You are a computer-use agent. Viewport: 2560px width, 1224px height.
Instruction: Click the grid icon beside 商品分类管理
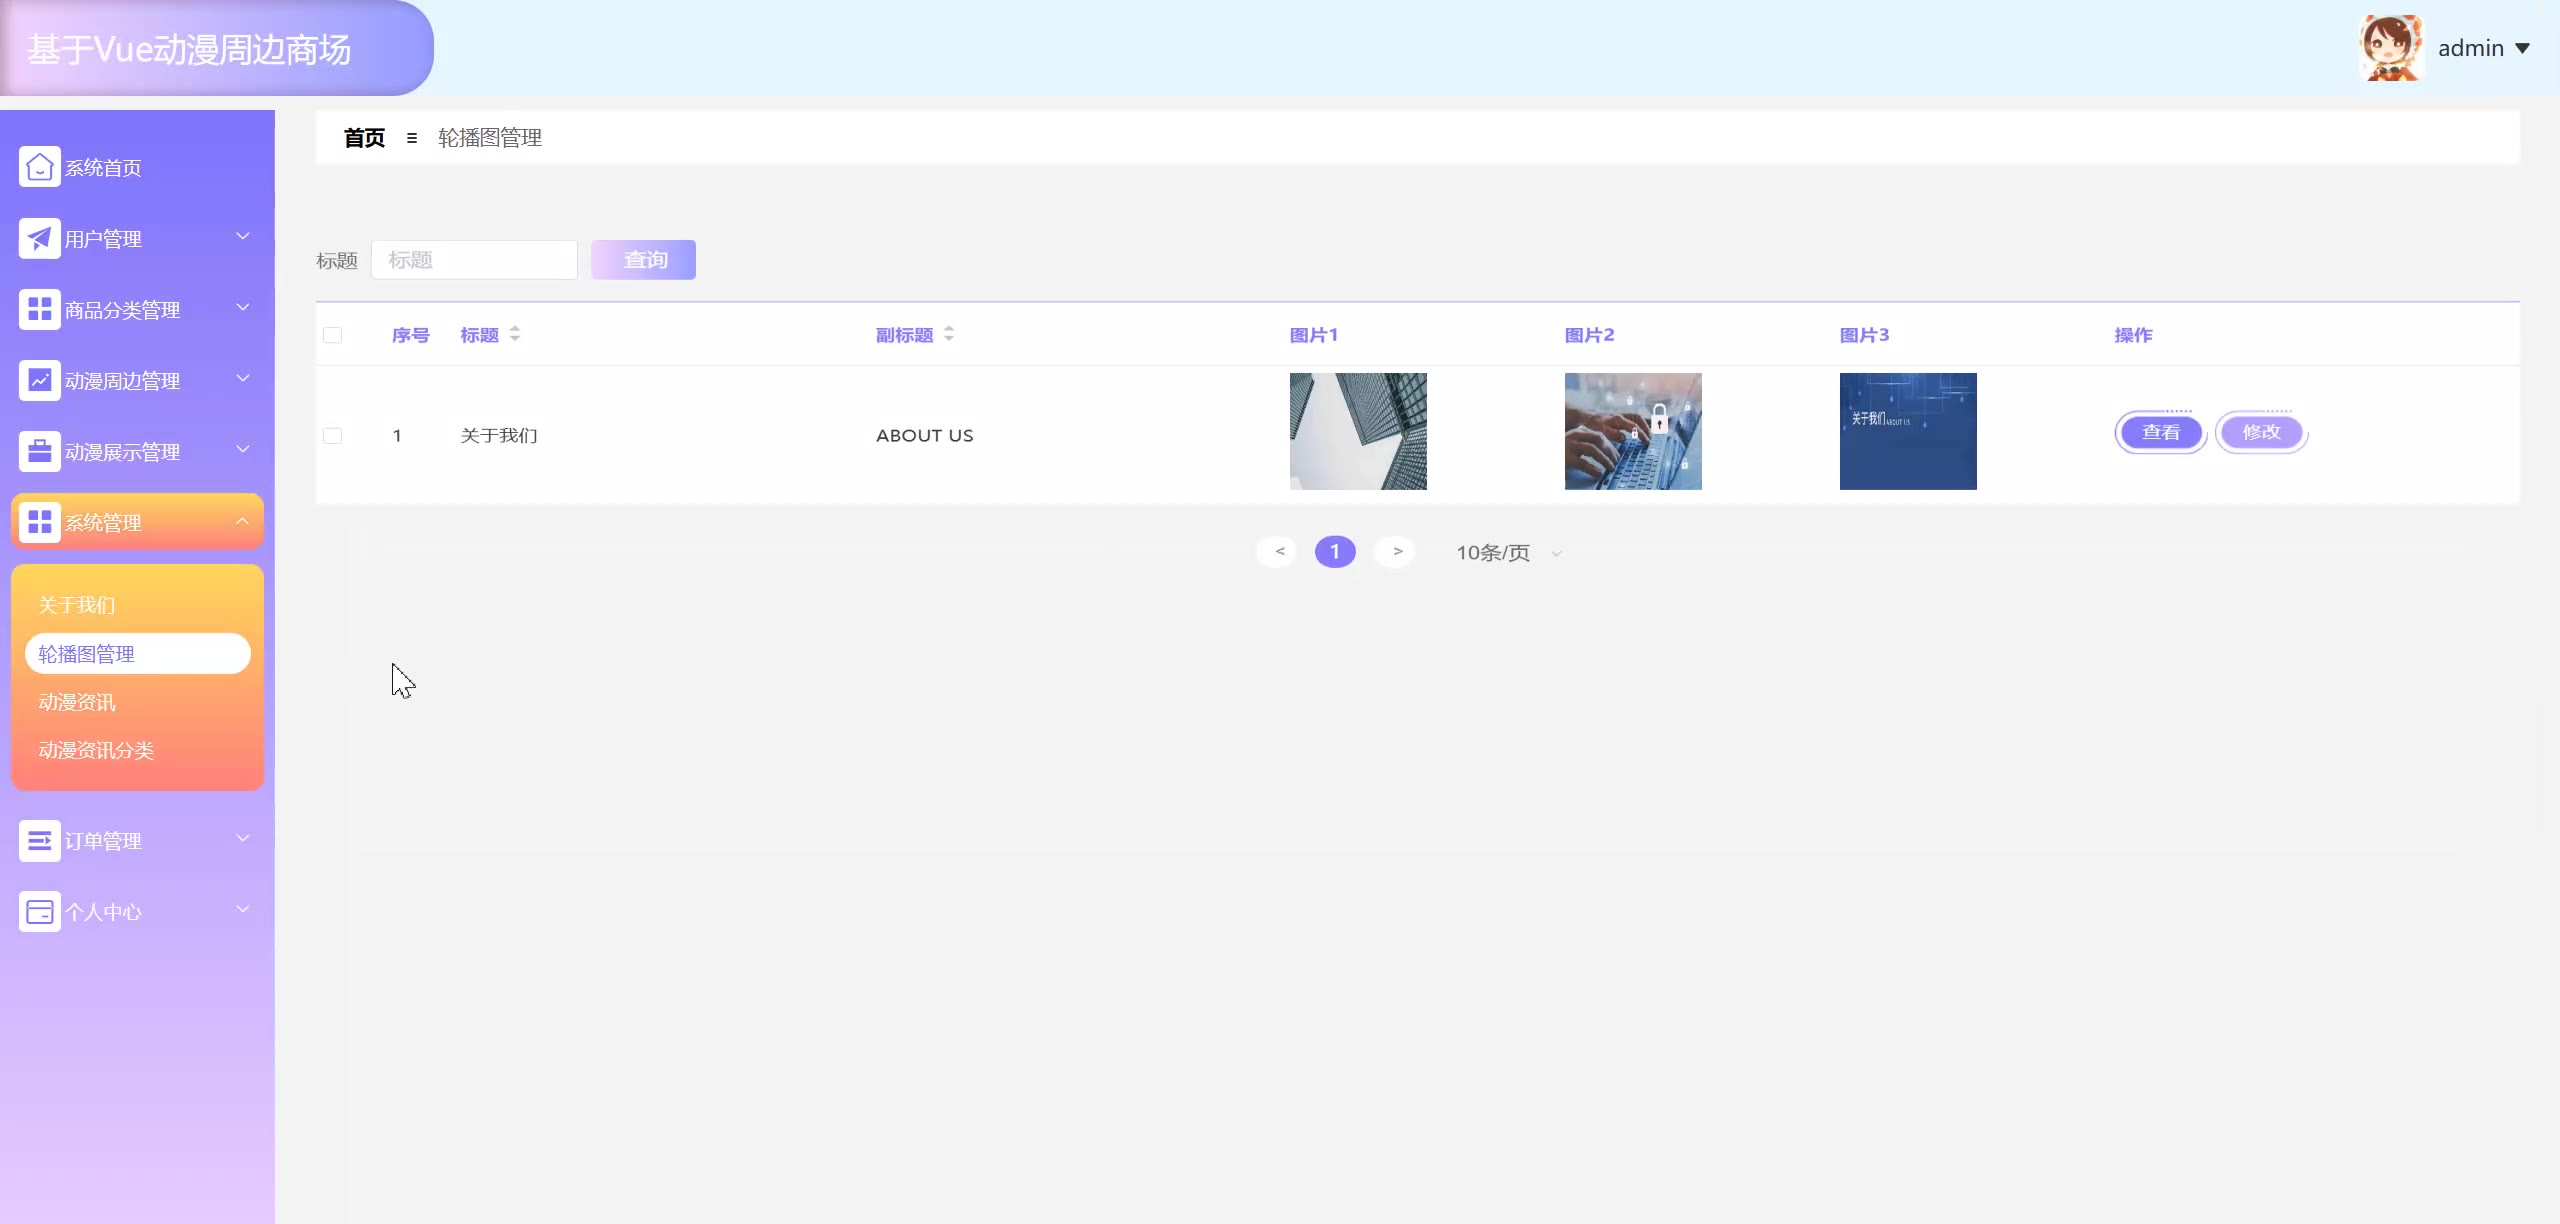(39, 309)
